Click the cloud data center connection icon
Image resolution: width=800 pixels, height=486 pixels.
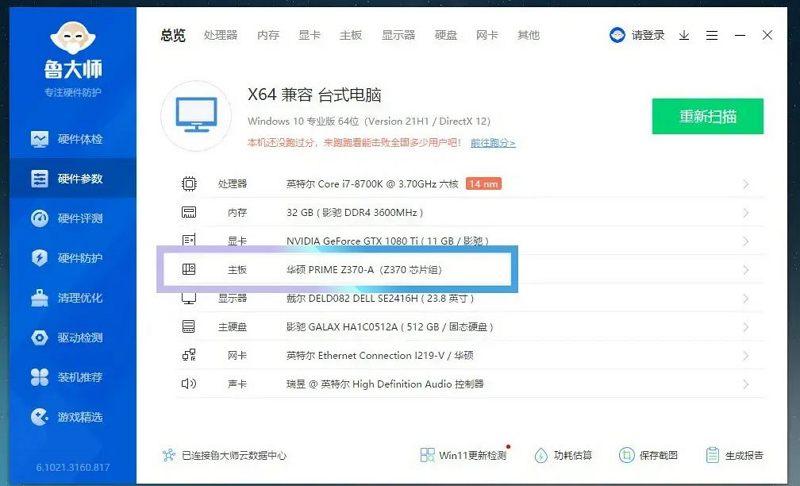click(169, 455)
